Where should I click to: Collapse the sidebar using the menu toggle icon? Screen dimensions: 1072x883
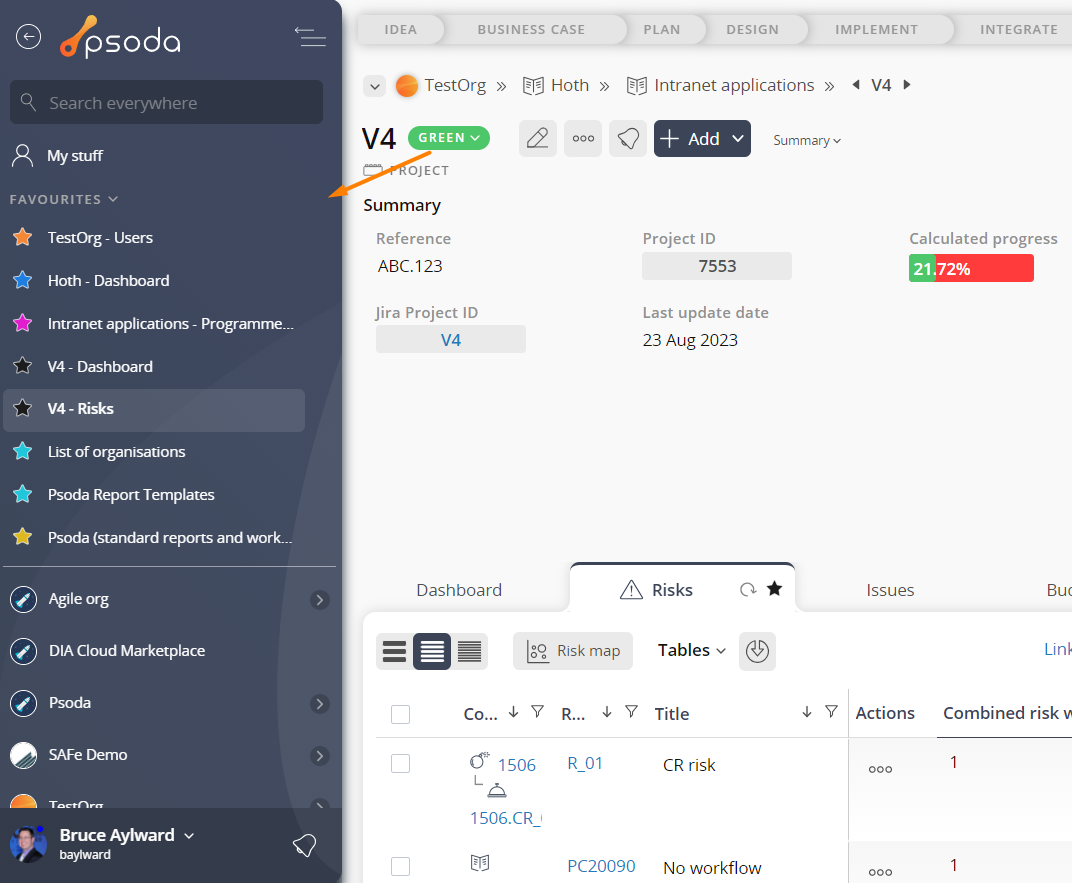coord(310,37)
